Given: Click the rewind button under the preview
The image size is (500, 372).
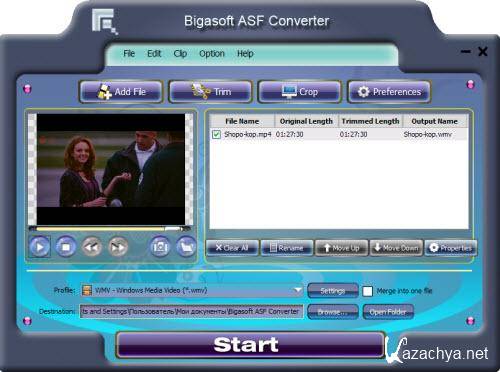Looking at the screenshot, I should tap(92, 247).
